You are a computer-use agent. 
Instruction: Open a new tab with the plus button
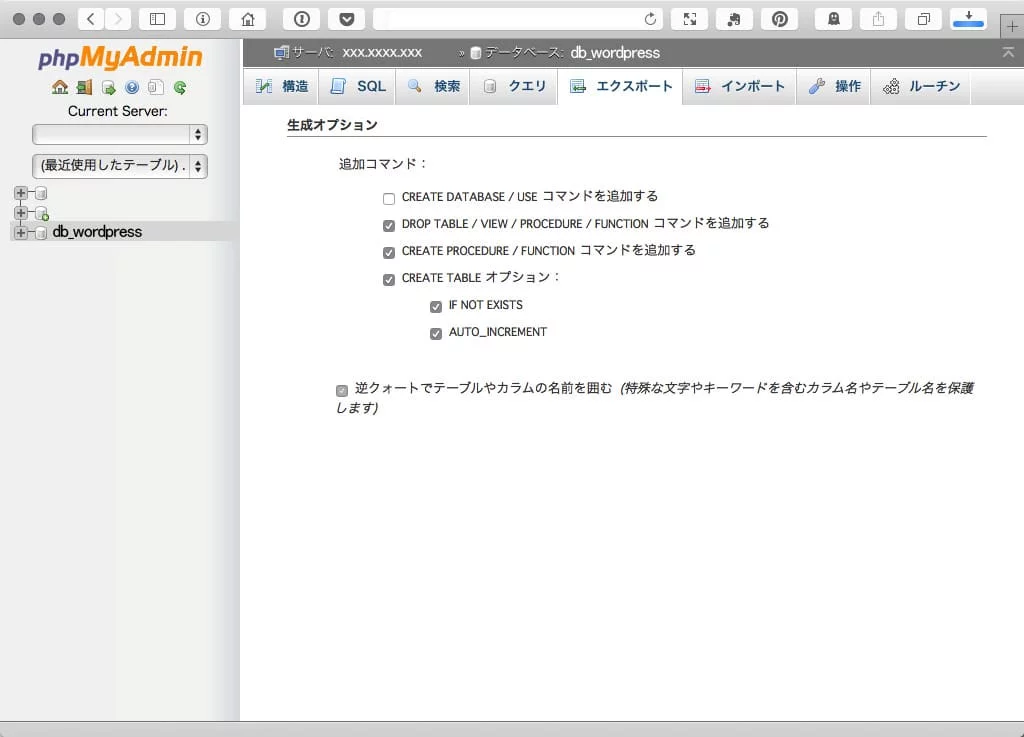click(1012, 26)
